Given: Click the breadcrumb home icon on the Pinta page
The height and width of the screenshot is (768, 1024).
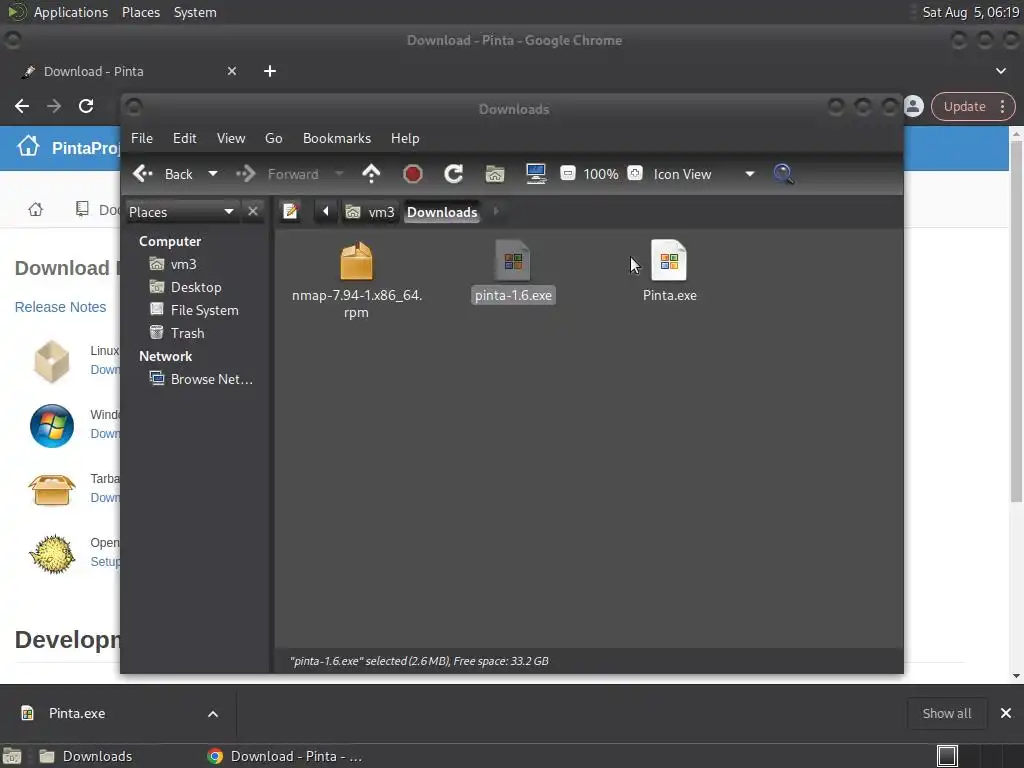Looking at the screenshot, I should pyautogui.click(x=35, y=210).
